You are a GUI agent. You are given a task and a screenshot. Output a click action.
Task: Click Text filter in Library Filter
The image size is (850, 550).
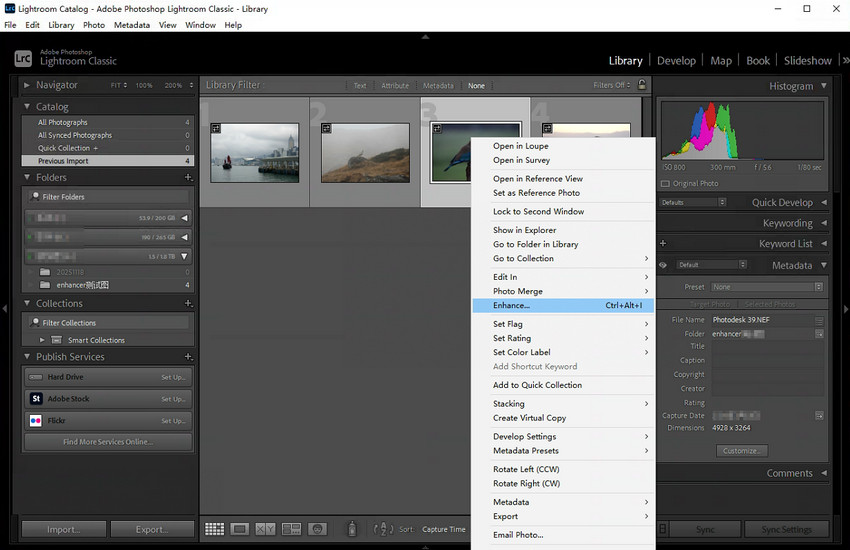pos(360,86)
